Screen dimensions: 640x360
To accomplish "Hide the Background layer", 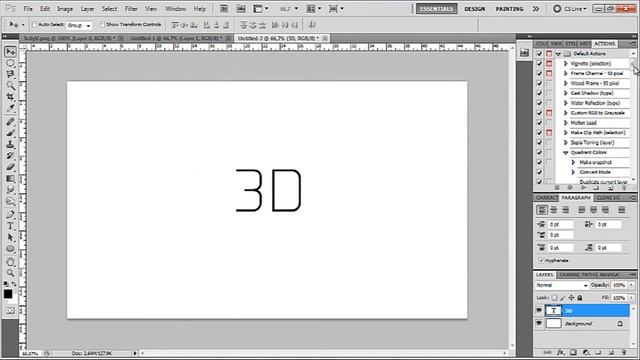I will coord(539,323).
